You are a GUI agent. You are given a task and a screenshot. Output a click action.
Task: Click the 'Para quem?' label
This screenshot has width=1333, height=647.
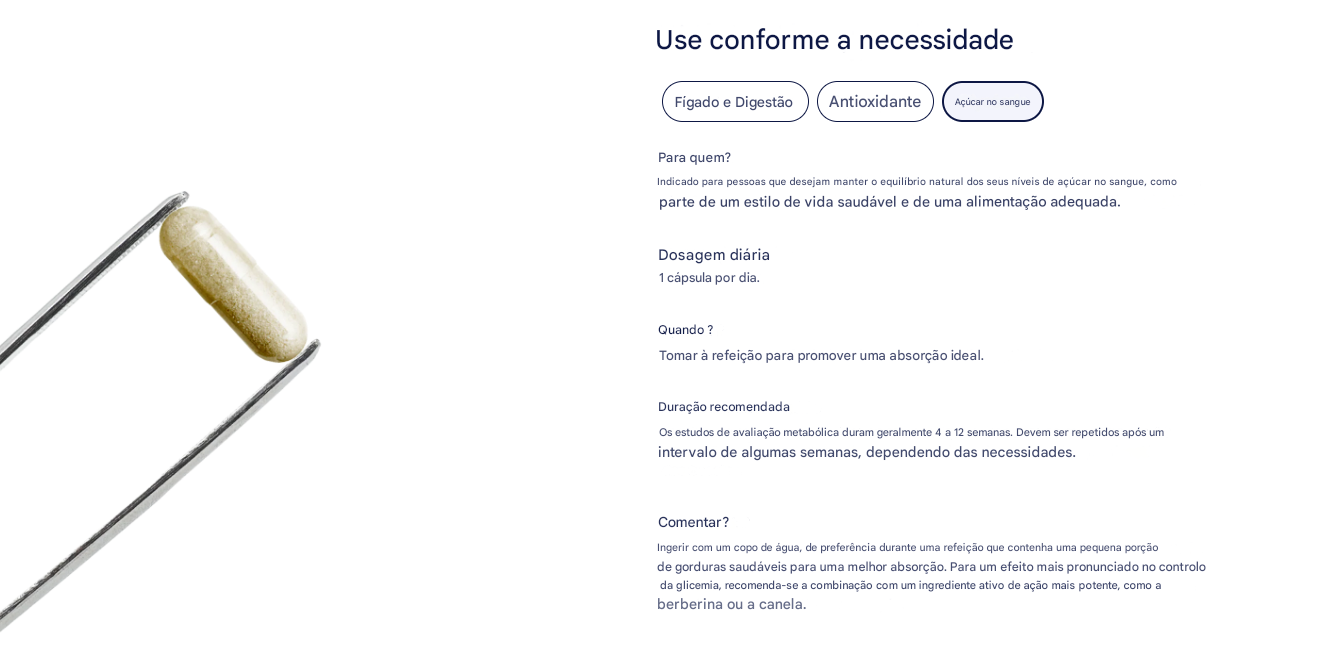(x=694, y=157)
